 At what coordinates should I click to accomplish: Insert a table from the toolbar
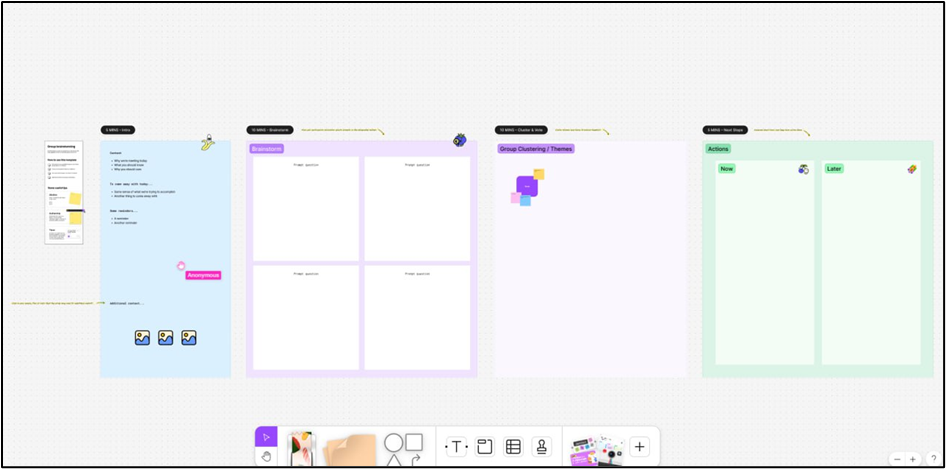tap(513, 447)
